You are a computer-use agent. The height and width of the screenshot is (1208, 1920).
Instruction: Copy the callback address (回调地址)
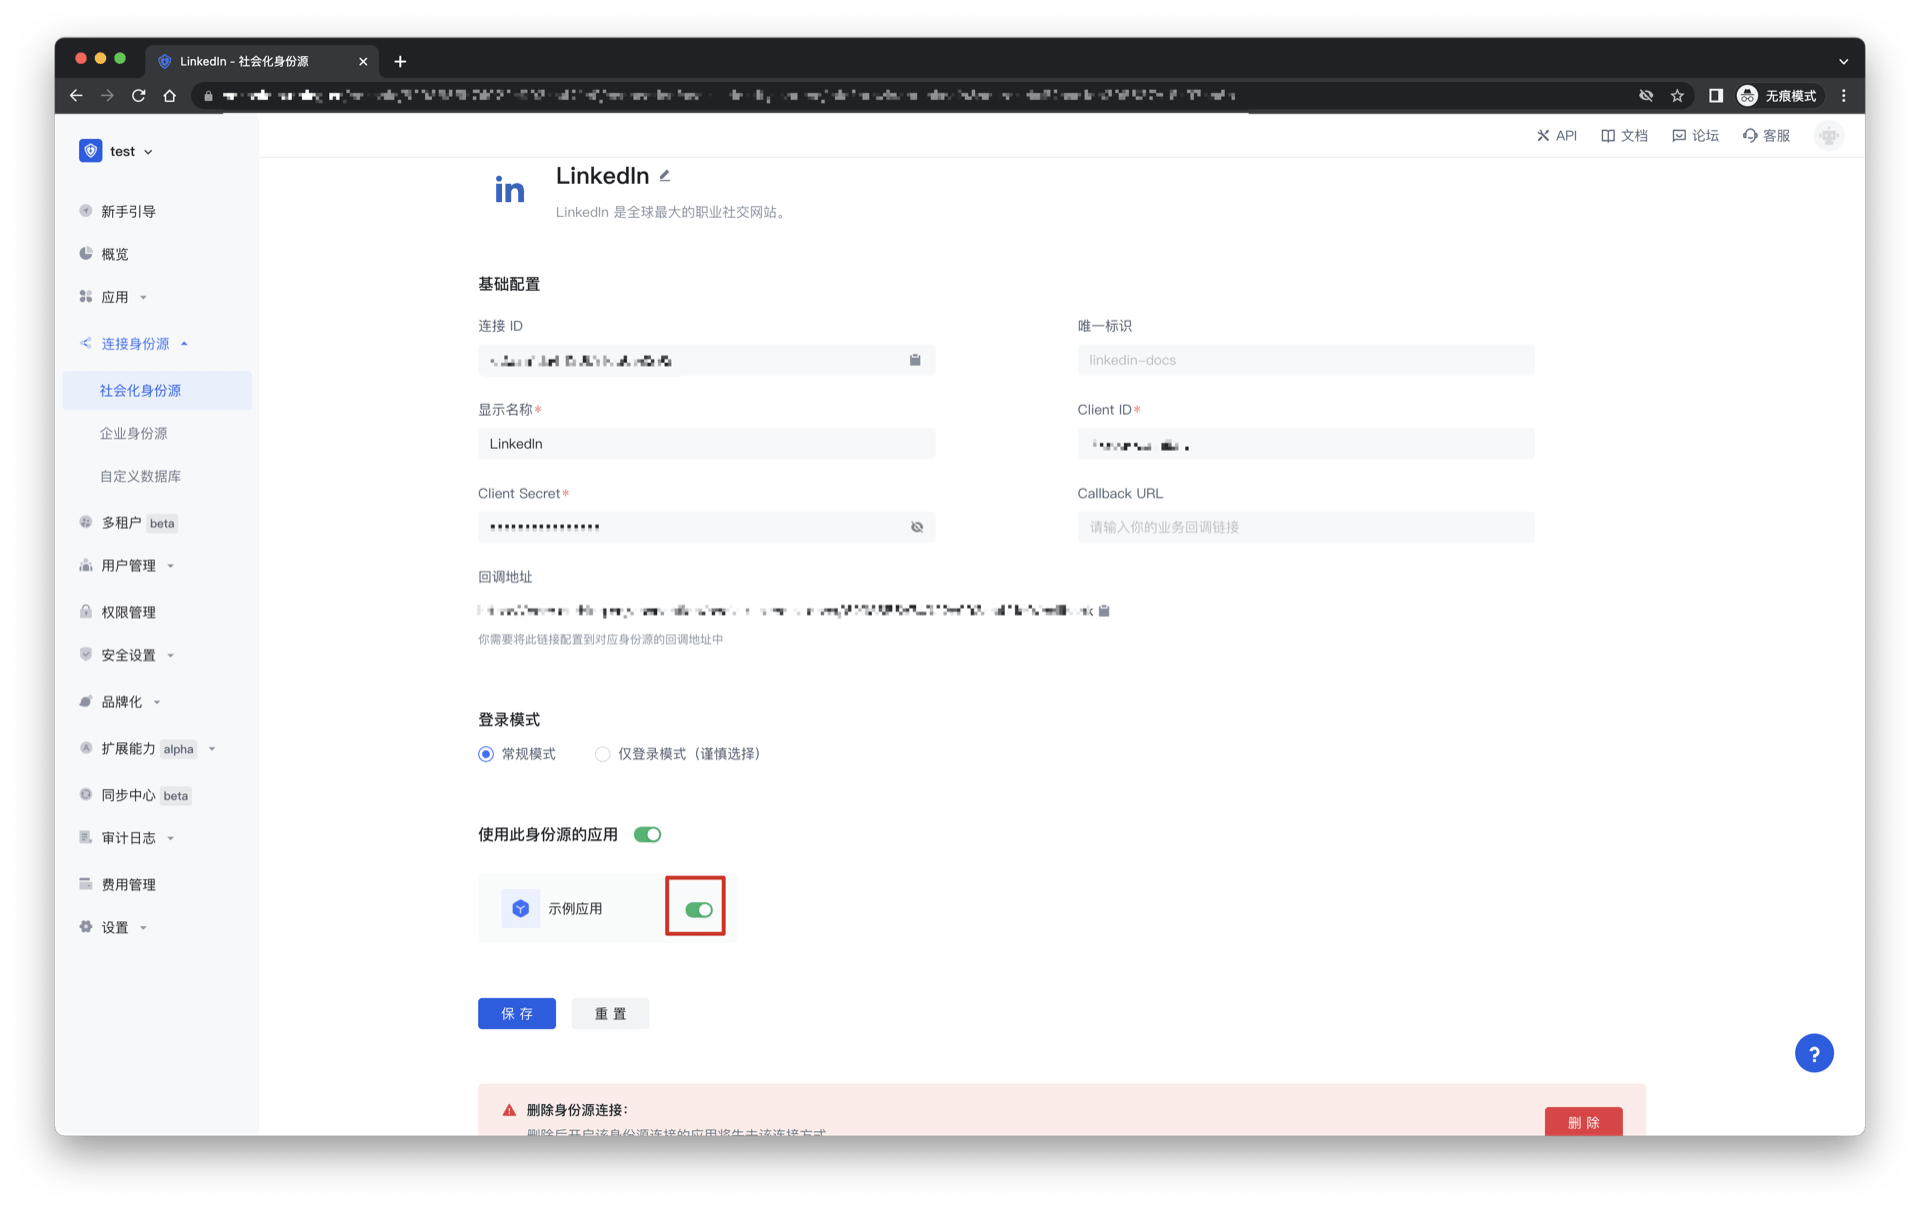click(x=1104, y=610)
